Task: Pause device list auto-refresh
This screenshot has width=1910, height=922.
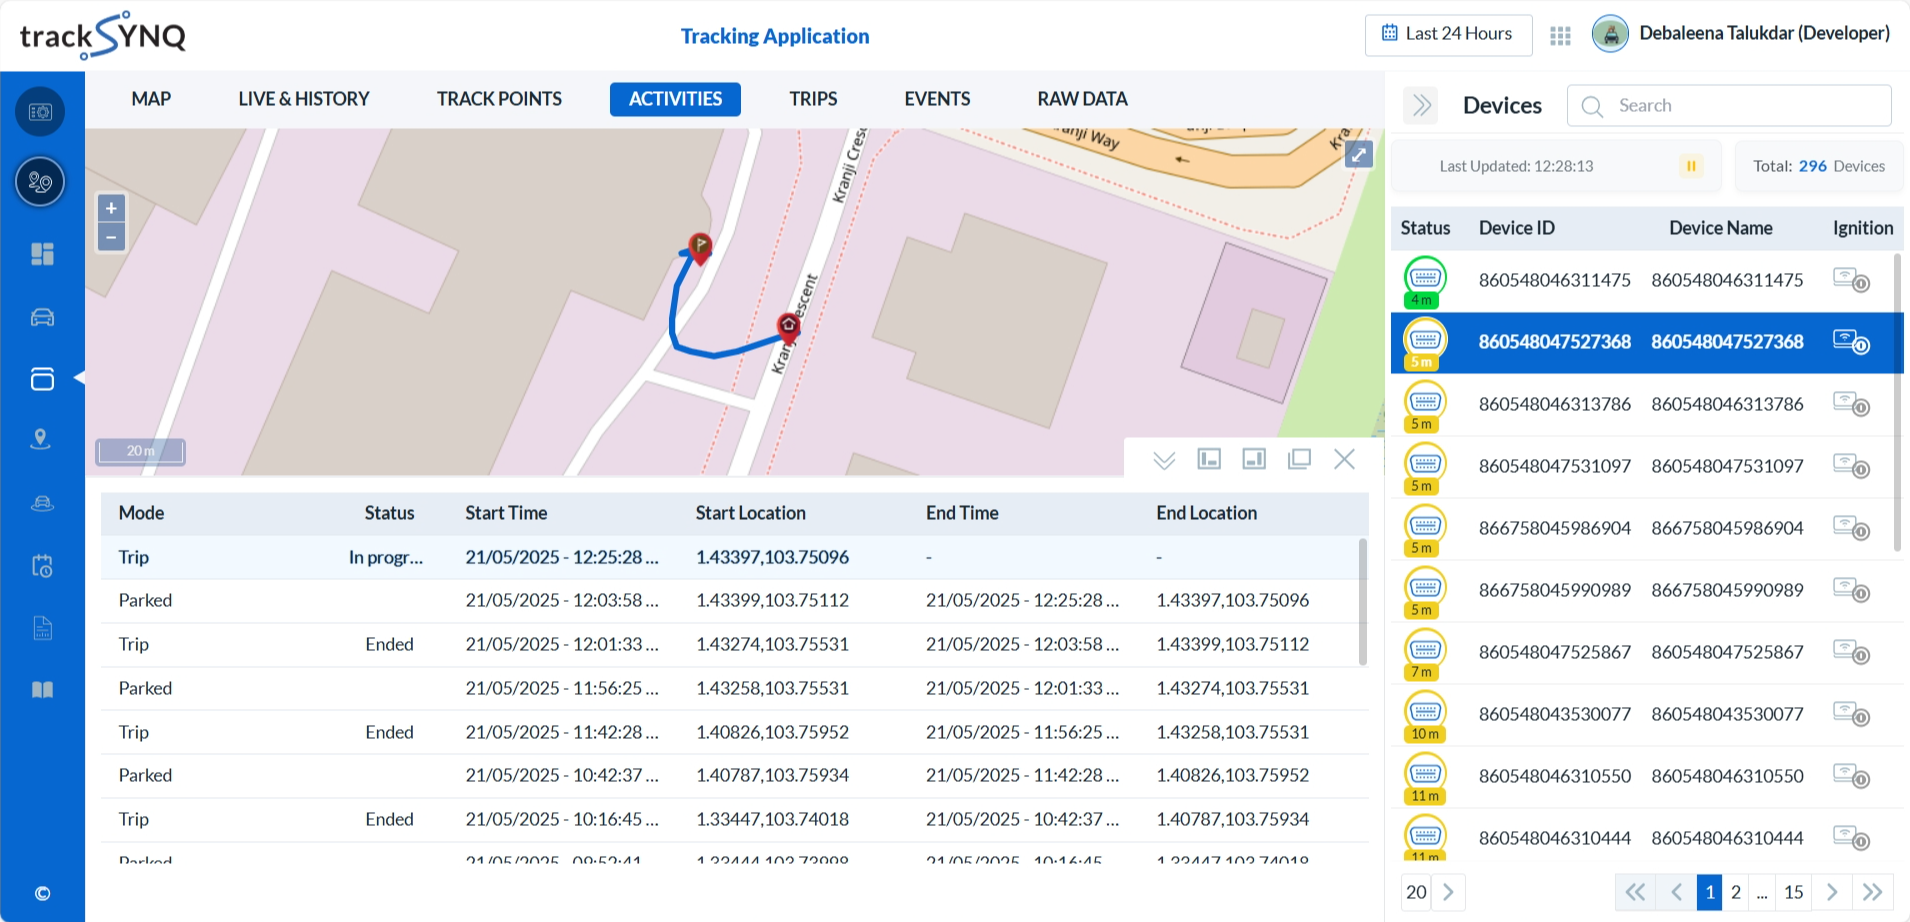Action: coord(1690,166)
